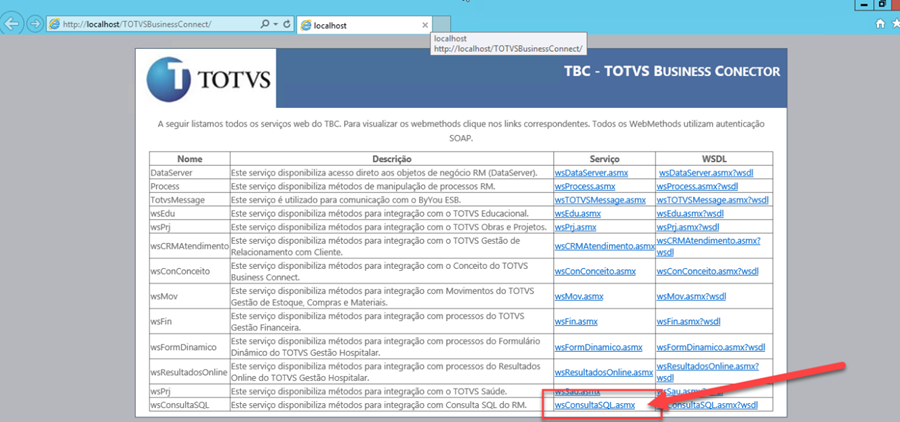Open wsPrj.asmx service link
Screen dimensions: 900x422
(575, 227)
